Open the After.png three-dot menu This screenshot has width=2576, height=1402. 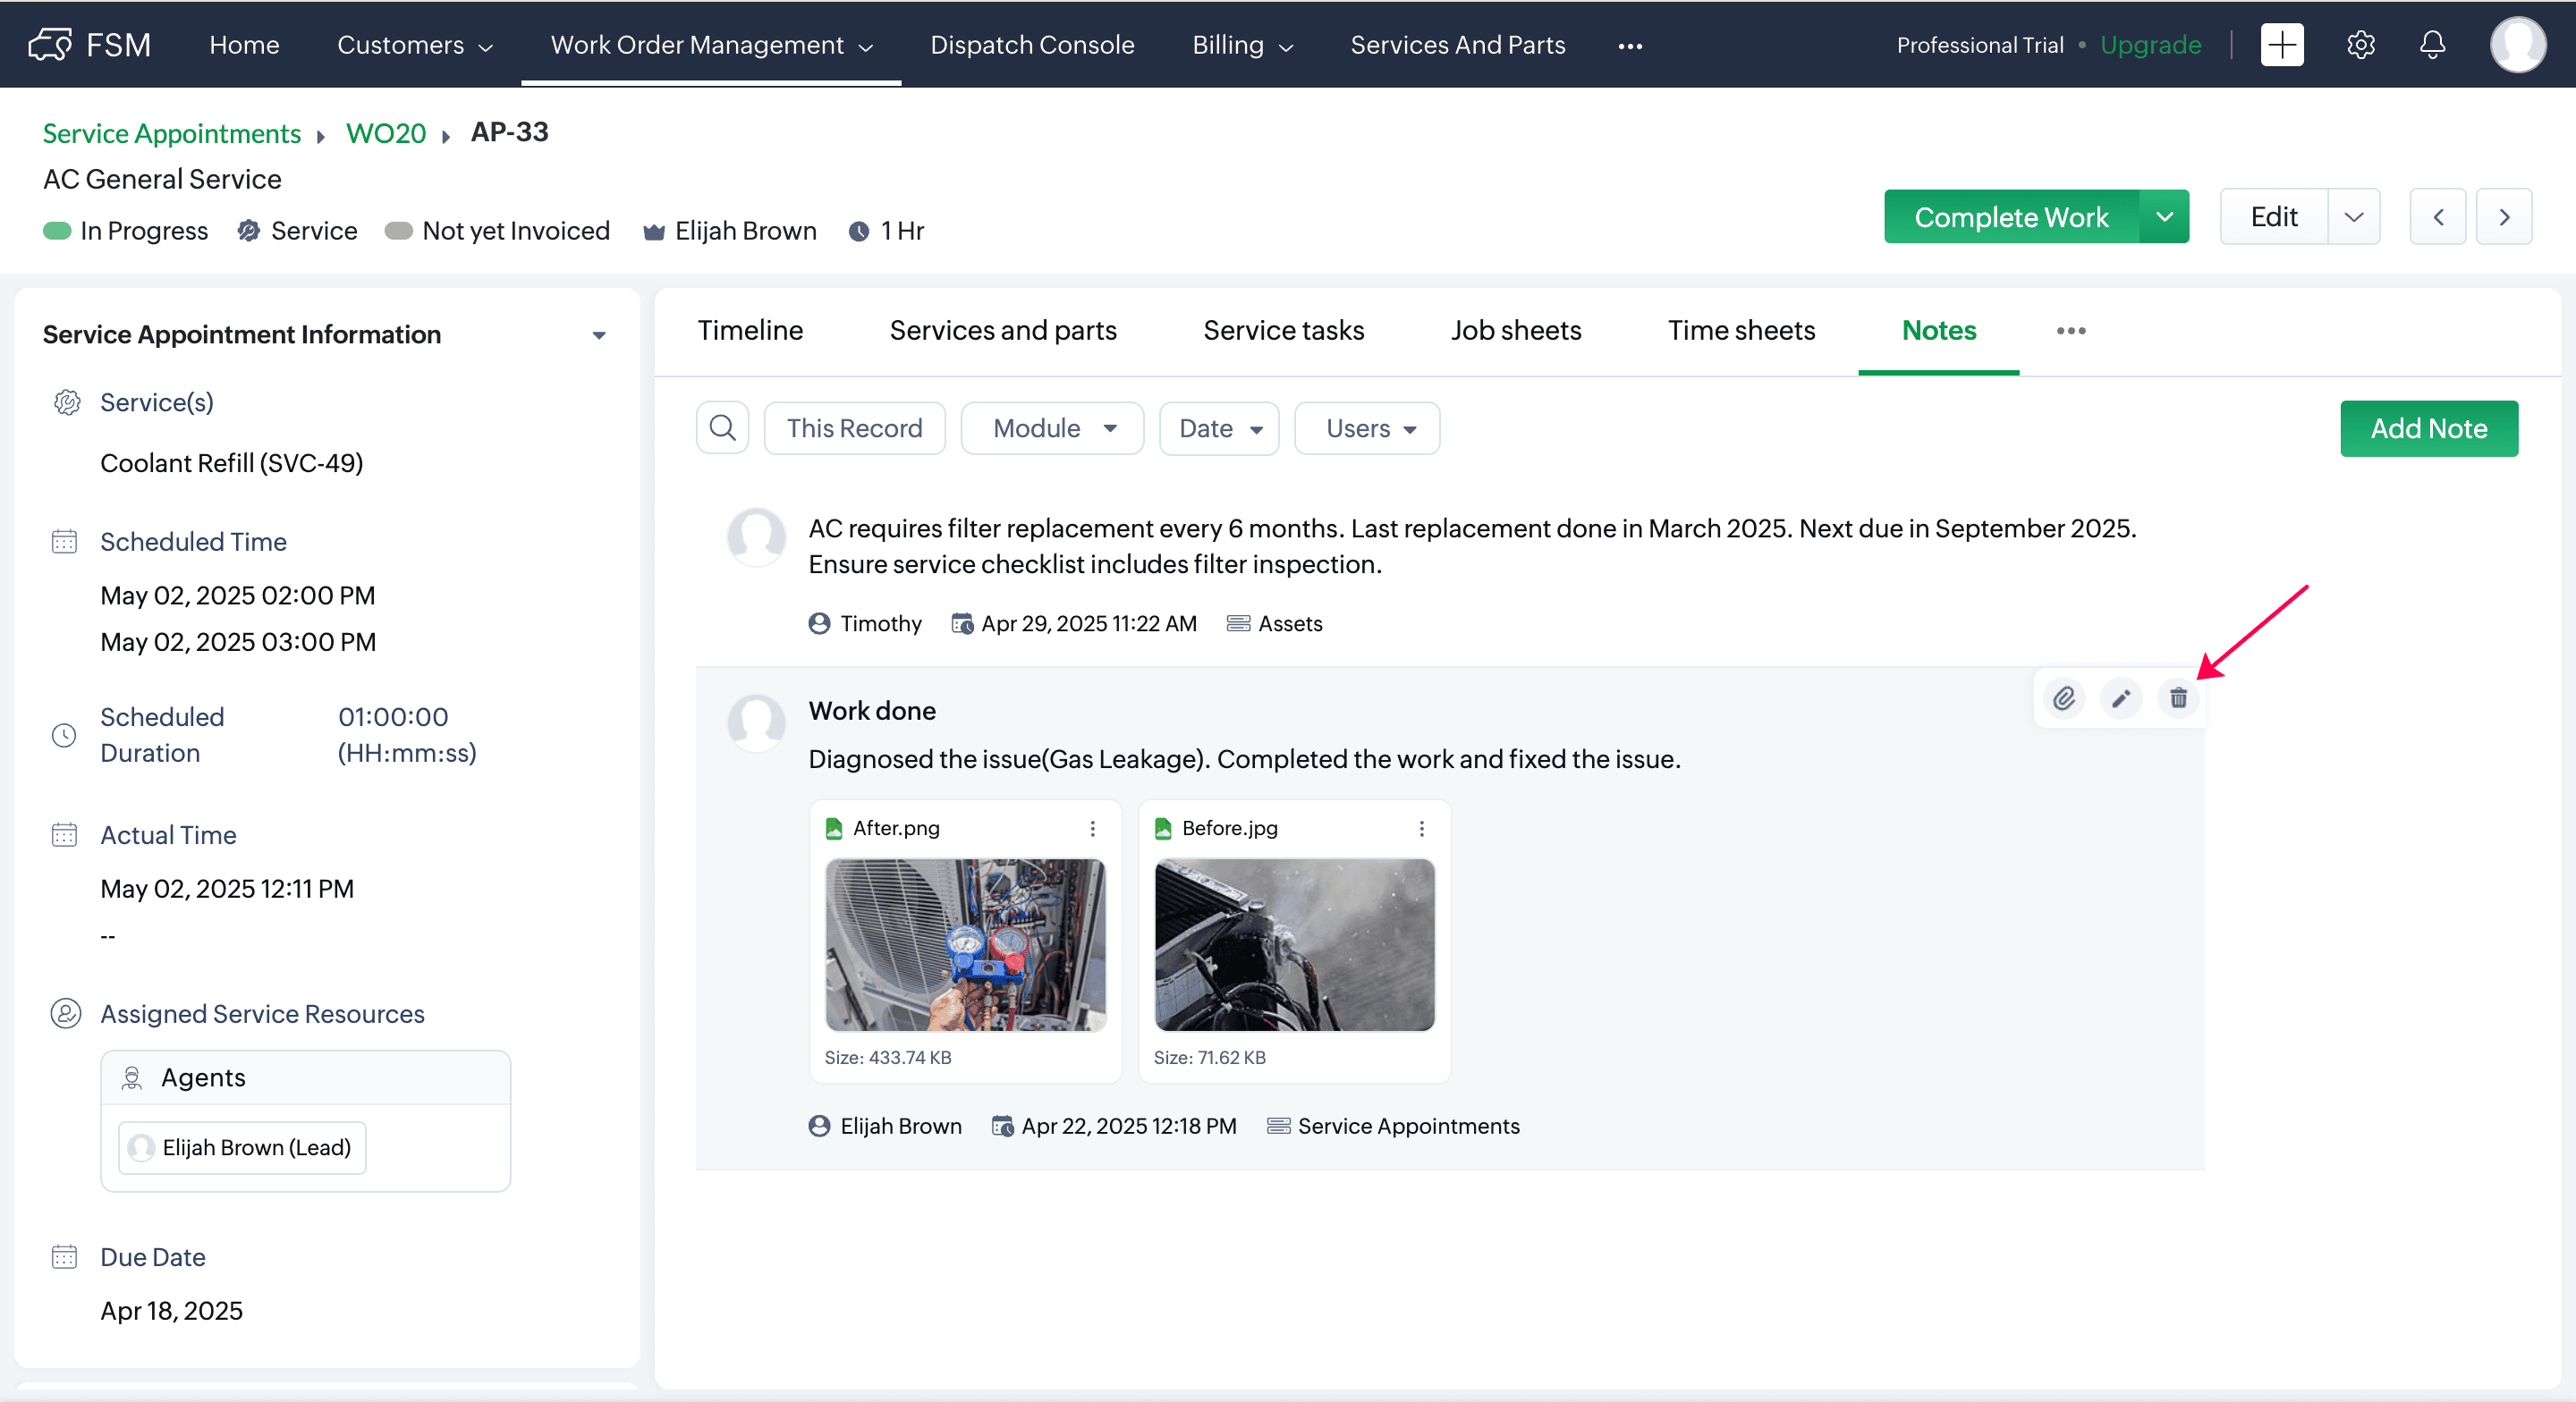[x=1092, y=828]
